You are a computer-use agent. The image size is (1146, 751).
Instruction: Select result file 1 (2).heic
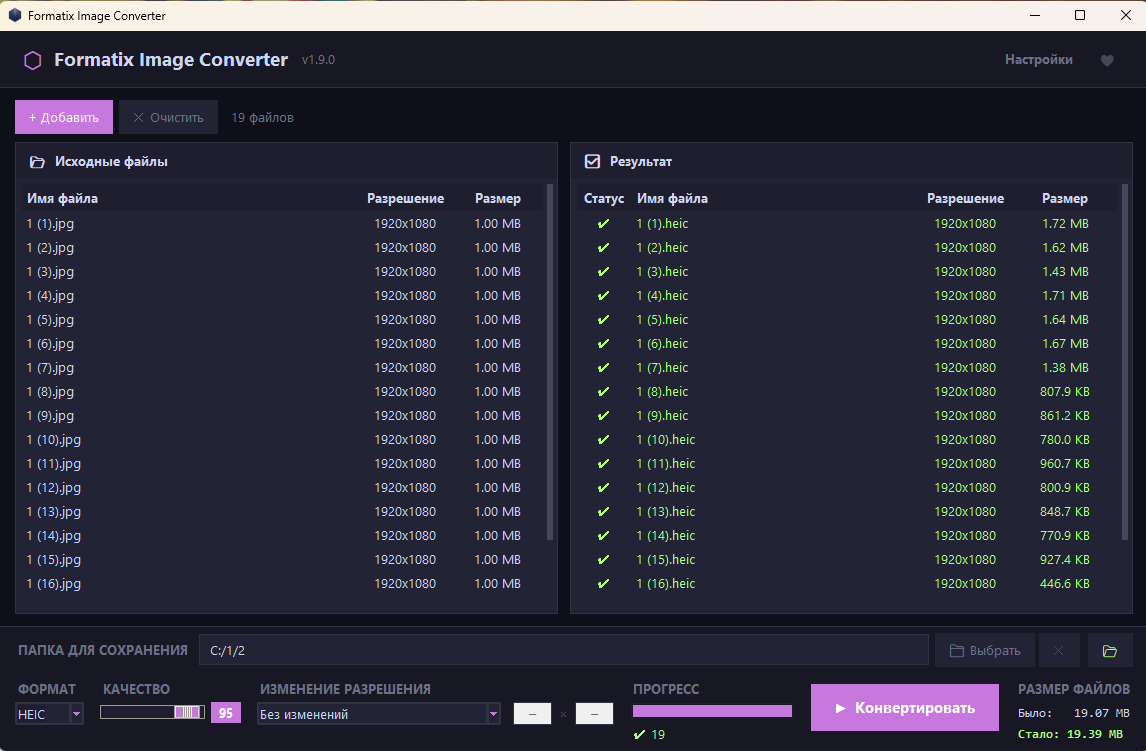848,248
